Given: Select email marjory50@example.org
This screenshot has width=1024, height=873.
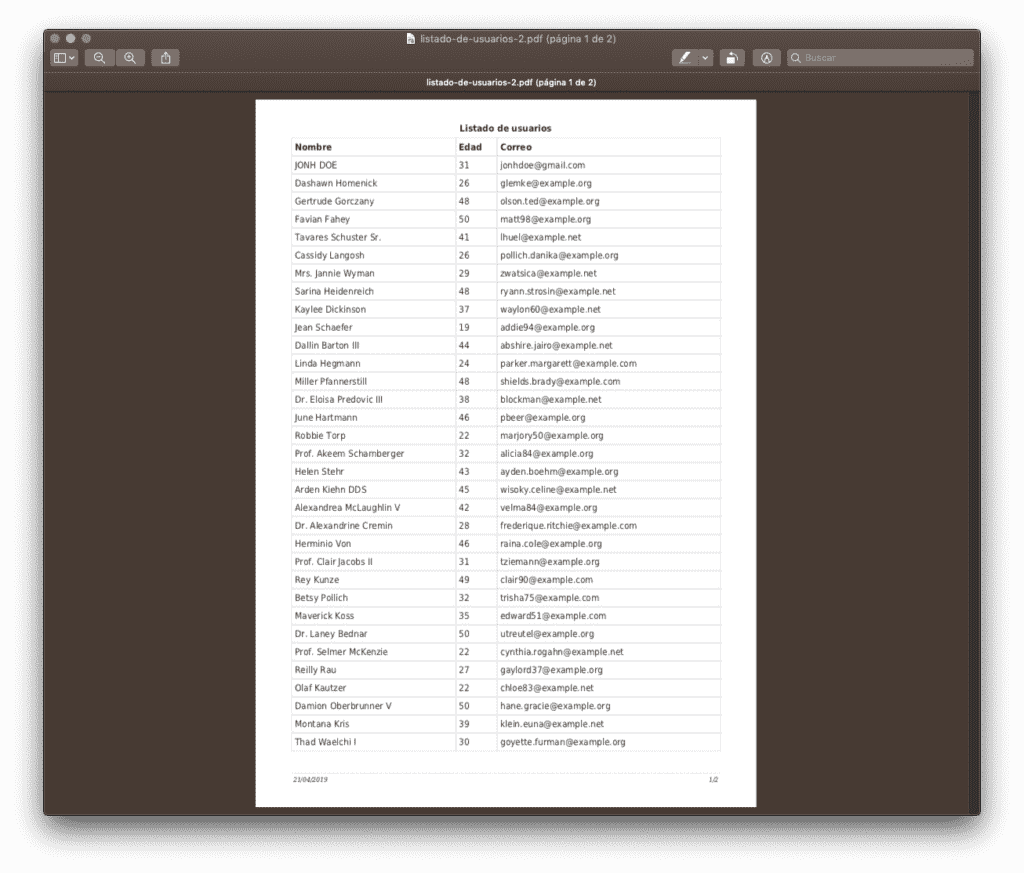Looking at the screenshot, I should pyautogui.click(x=552, y=436).
